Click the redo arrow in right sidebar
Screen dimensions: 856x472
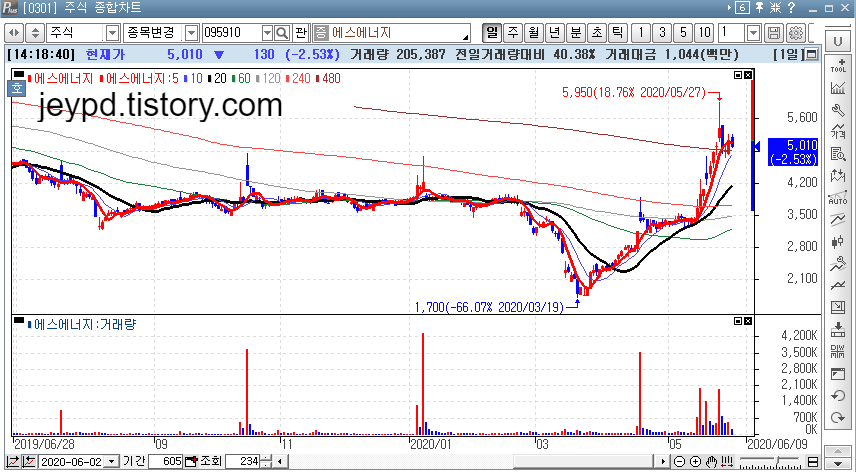click(837, 417)
